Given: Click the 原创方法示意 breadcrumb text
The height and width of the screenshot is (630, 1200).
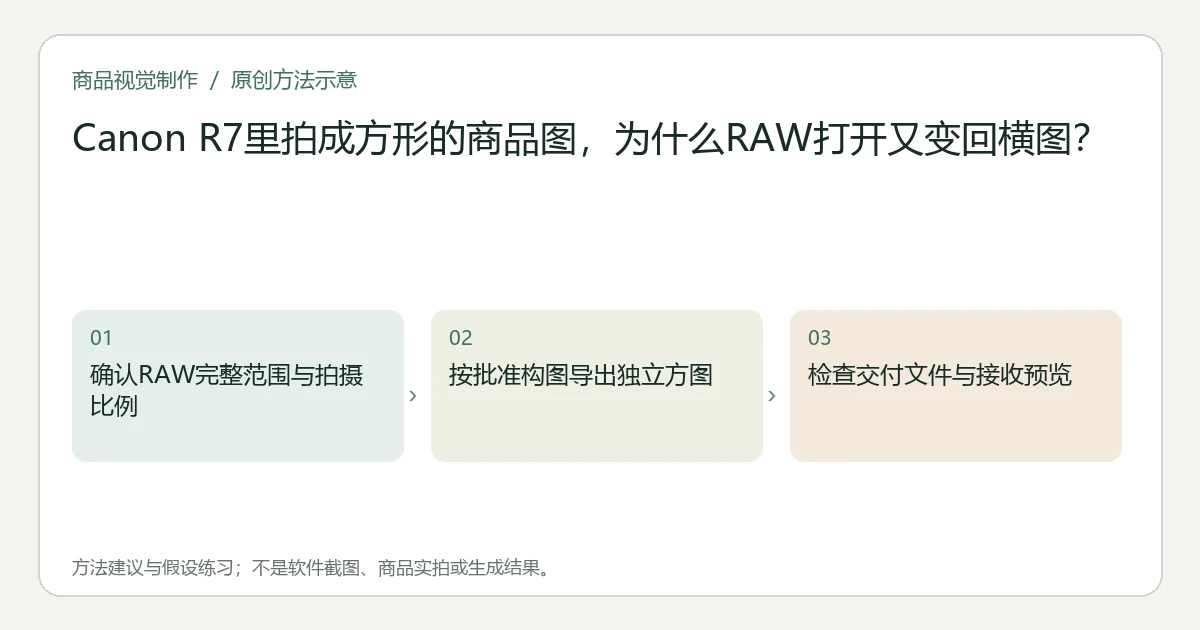Looking at the screenshot, I should pos(293,80).
